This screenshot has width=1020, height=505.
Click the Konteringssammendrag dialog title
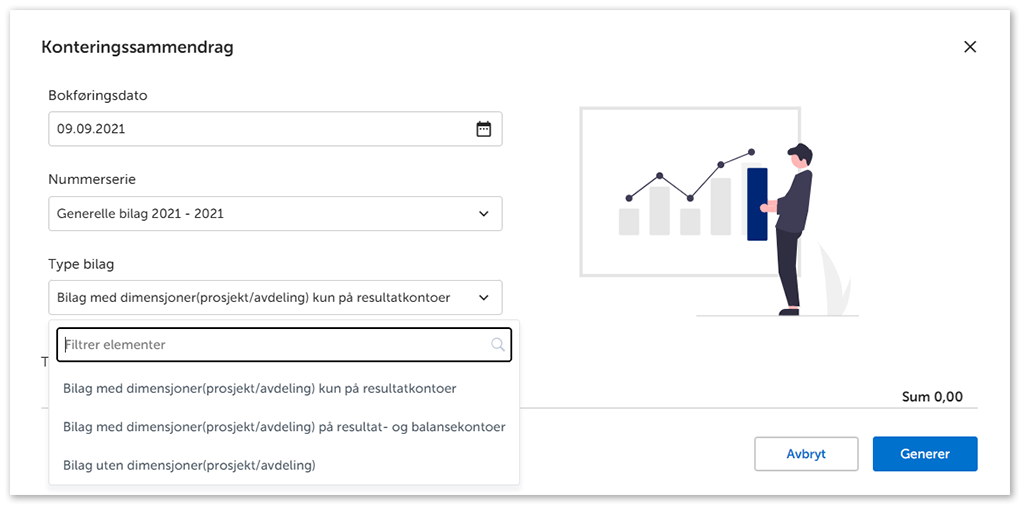coord(137,47)
